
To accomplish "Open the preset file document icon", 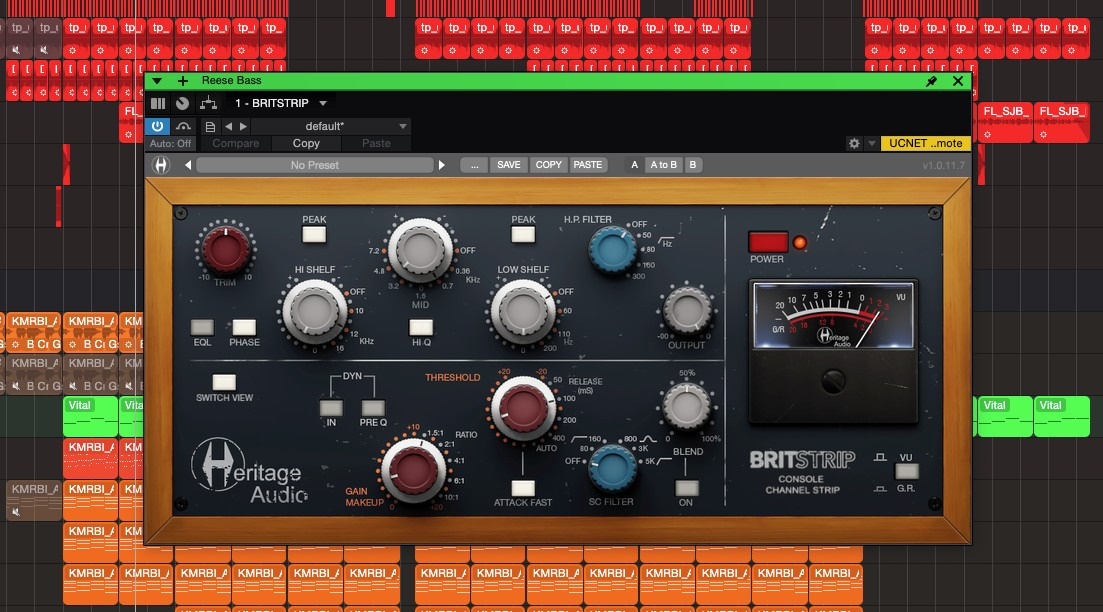I will point(210,127).
